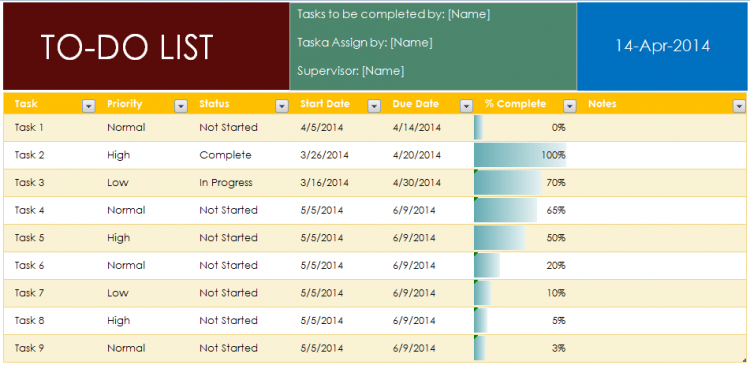Screen dimensions: 750x365
Task: Open the Priority column filter dropdown
Action: pos(181,106)
